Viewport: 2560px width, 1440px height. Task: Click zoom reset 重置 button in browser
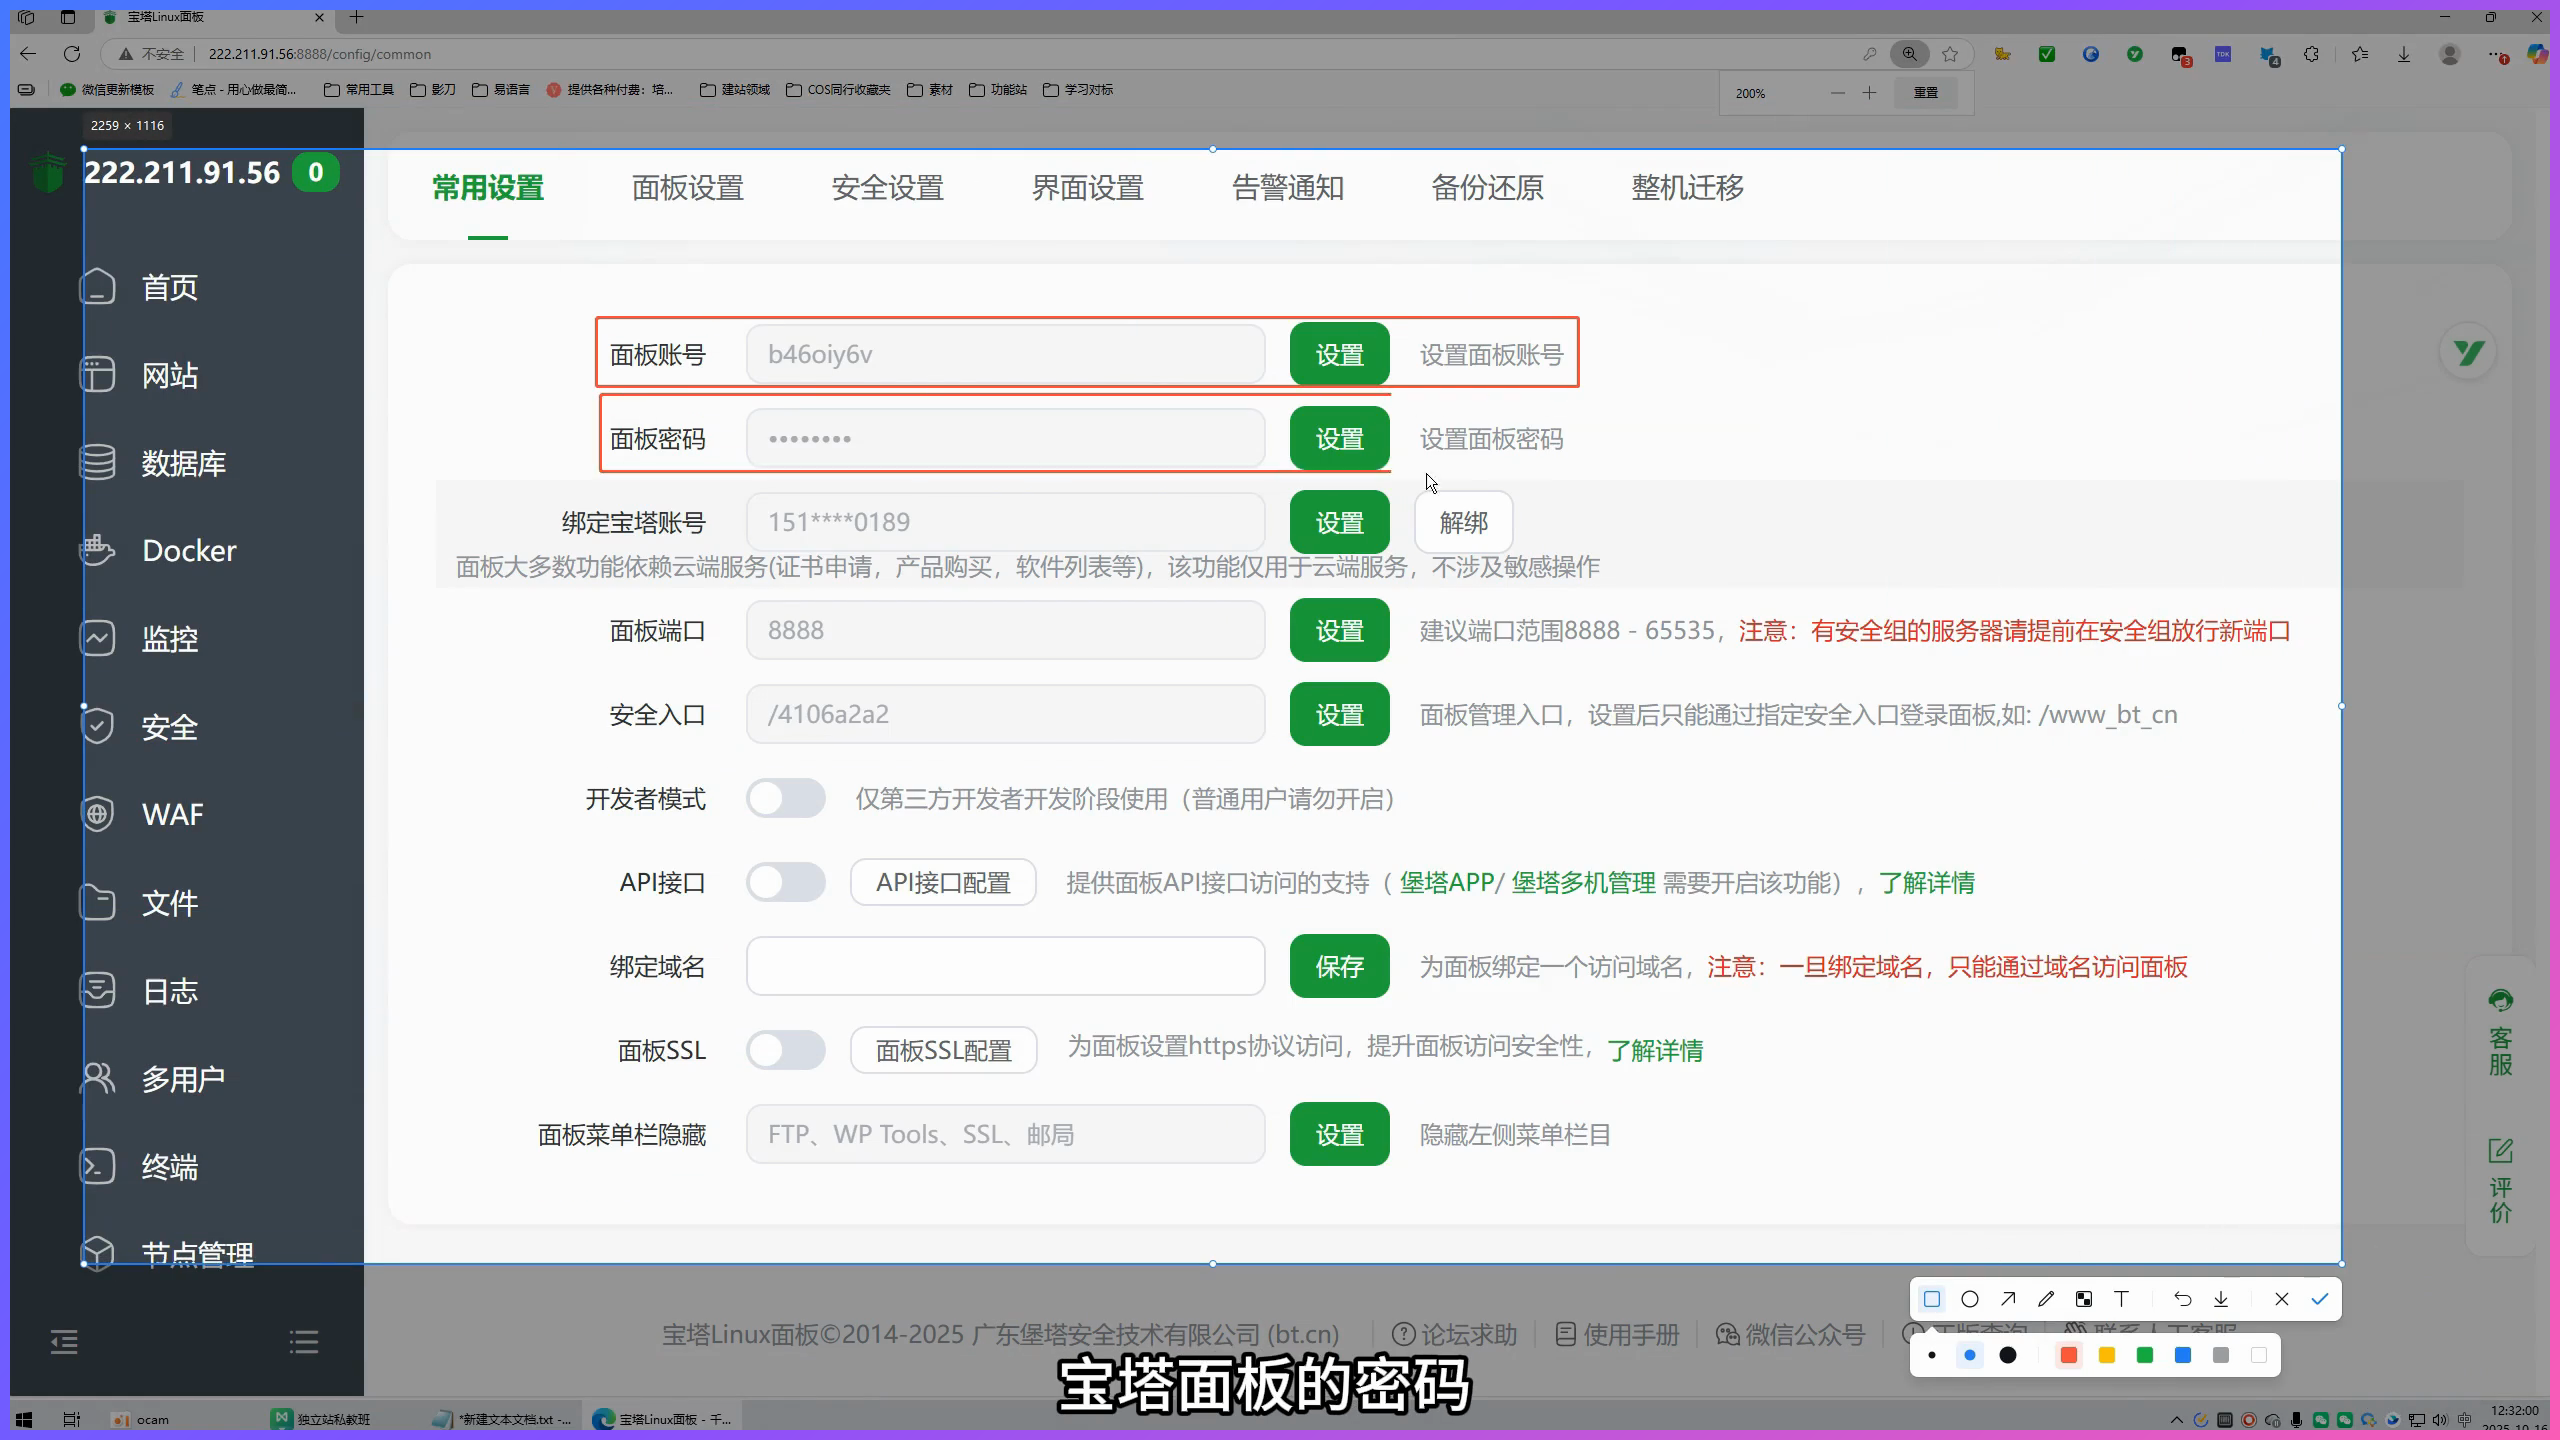pos(1925,92)
